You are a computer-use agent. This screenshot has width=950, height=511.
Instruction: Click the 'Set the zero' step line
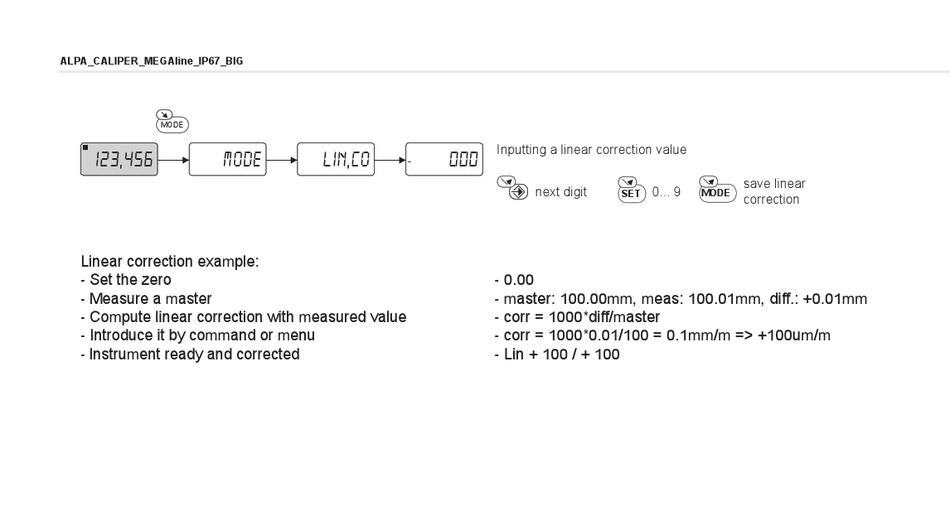(126, 280)
